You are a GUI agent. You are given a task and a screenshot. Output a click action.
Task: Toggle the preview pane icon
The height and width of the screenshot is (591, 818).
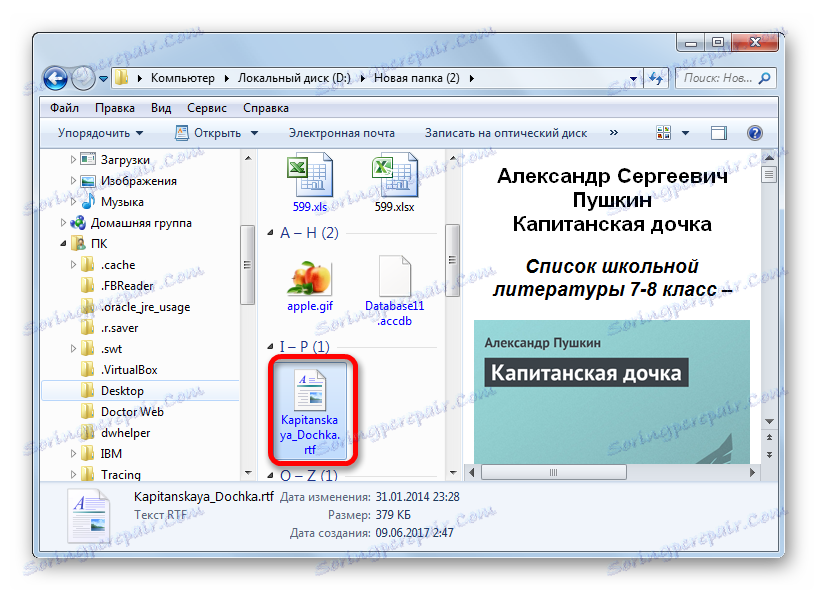(x=719, y=133)
